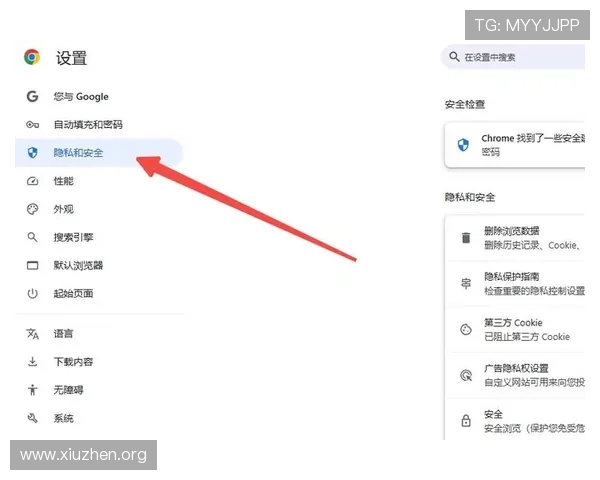Click the accessibility figure icon for 无障碍
600x480 pixels.
pyautogui.click(x=33, y=390)
